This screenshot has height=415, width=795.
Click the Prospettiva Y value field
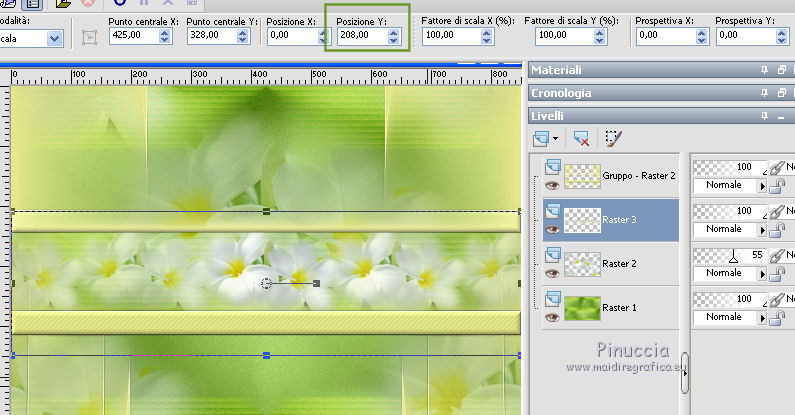tap(746, 35)
